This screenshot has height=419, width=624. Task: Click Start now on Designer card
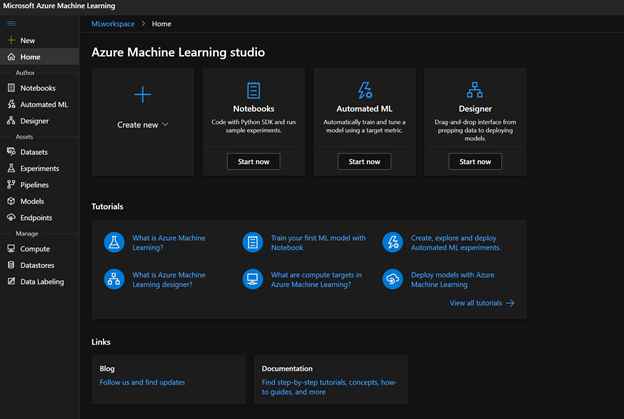click(475, 162)
